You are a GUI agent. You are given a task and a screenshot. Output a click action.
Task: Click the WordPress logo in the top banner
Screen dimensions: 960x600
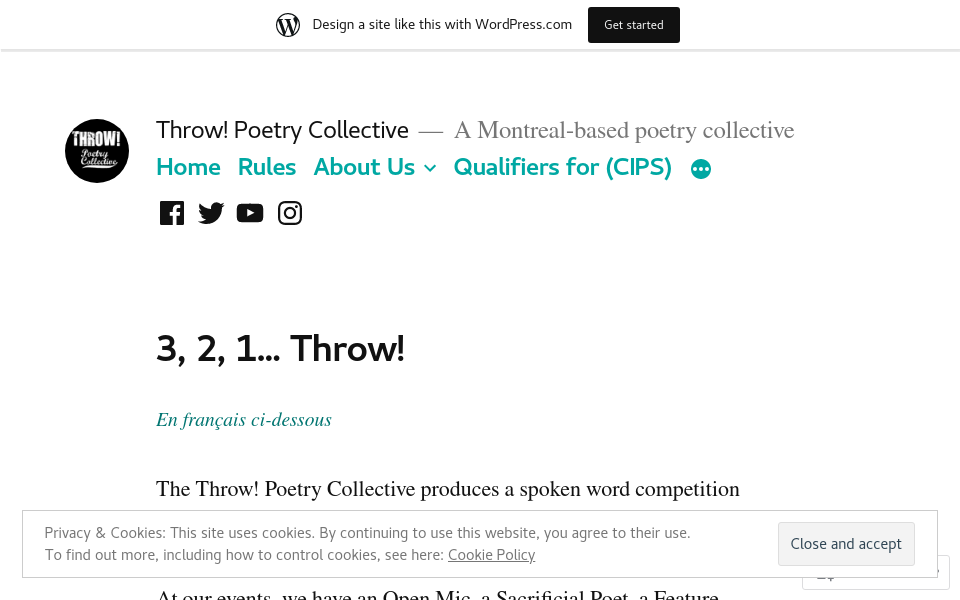click(x=288, y=24)
